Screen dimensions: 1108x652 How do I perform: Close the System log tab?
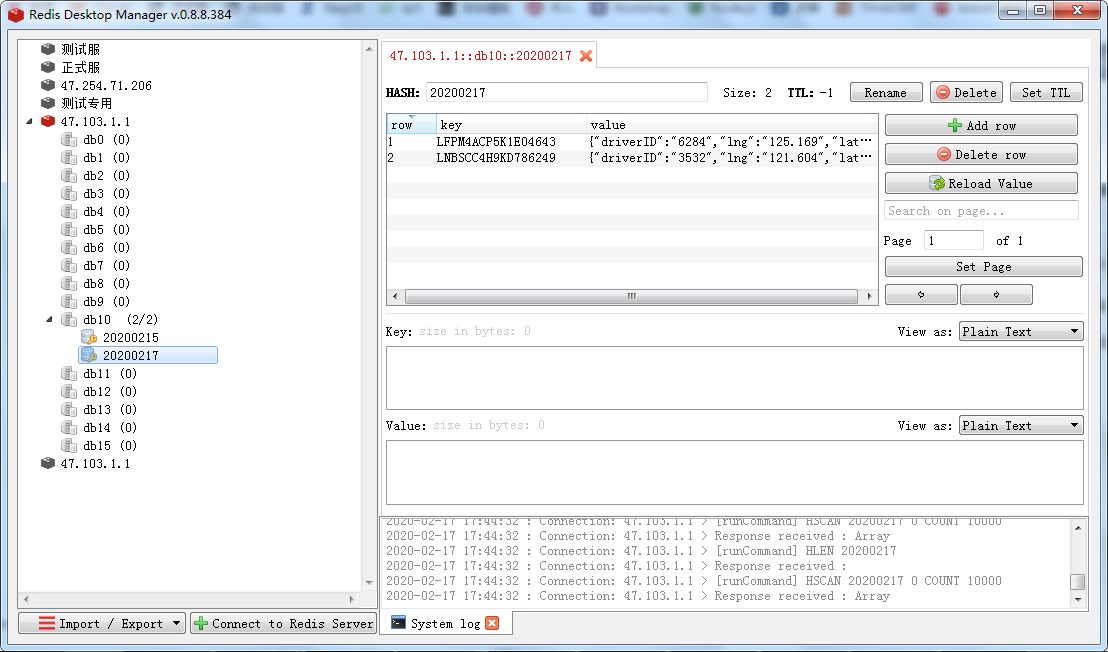tap(493, 623)
